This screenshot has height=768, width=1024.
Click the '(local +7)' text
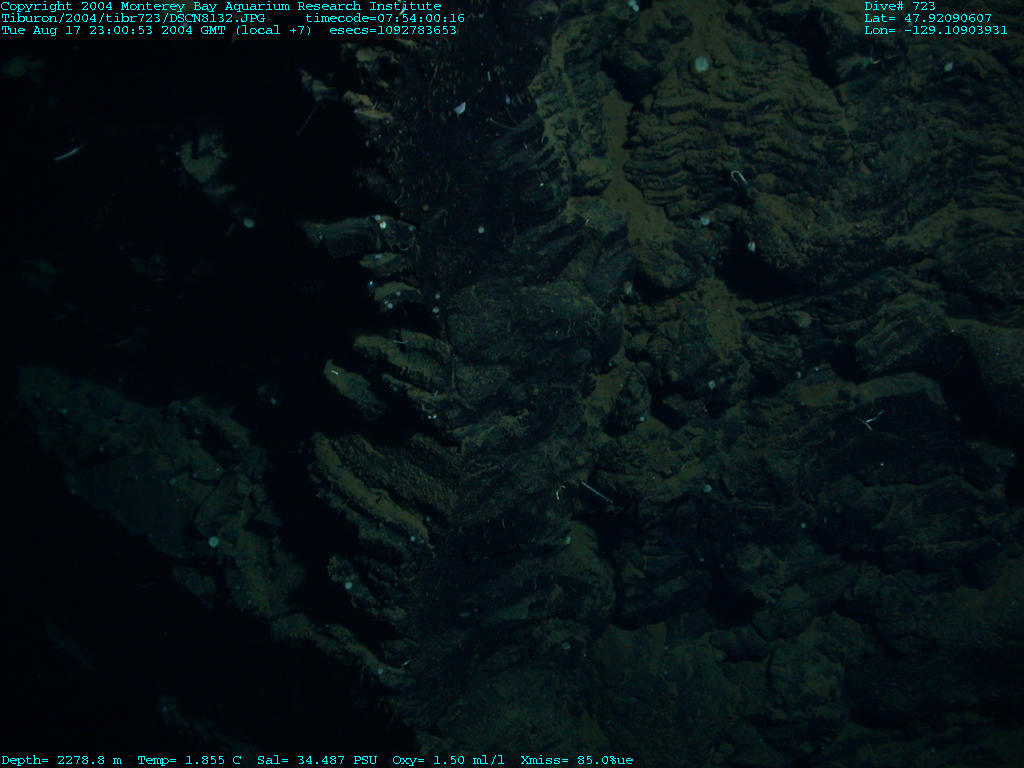pos(274,30)
